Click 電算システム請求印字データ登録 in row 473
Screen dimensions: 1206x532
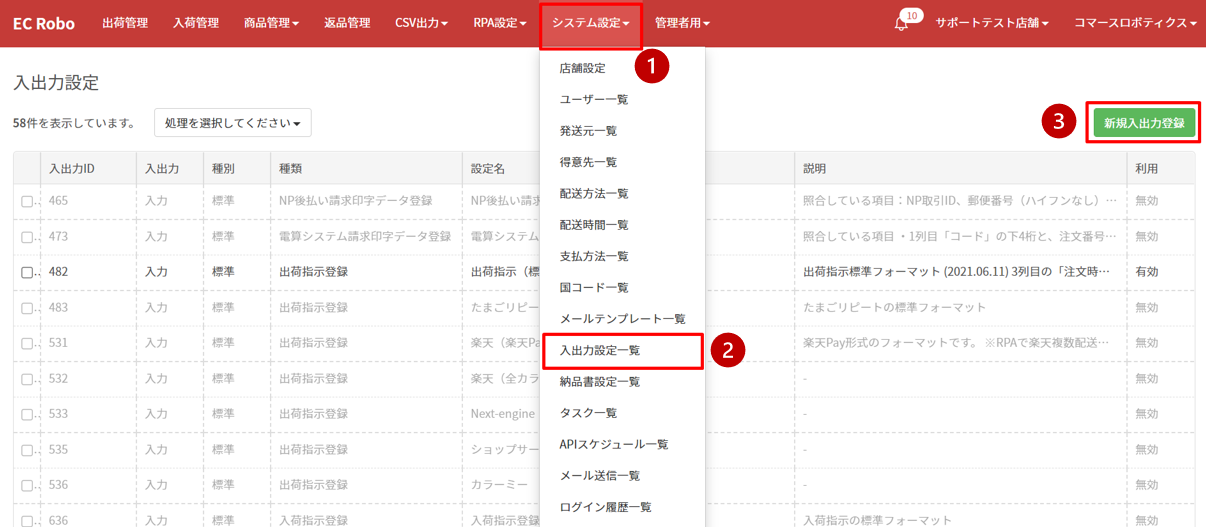pos(365,237)
